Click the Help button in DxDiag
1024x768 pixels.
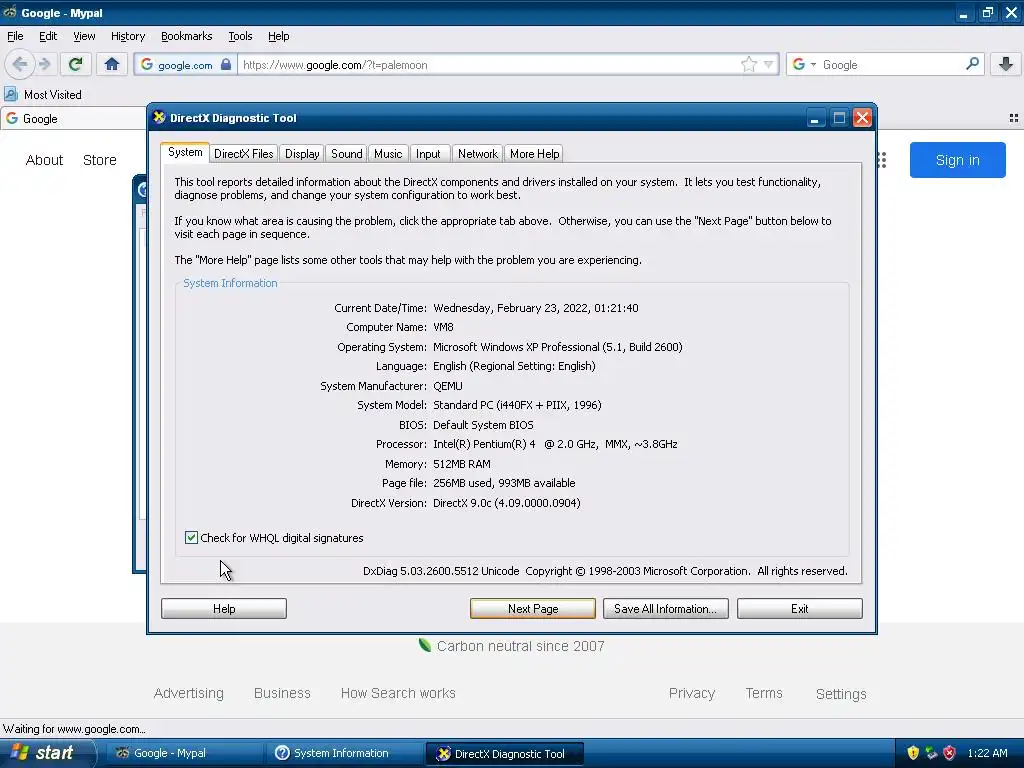coord(224,609)
